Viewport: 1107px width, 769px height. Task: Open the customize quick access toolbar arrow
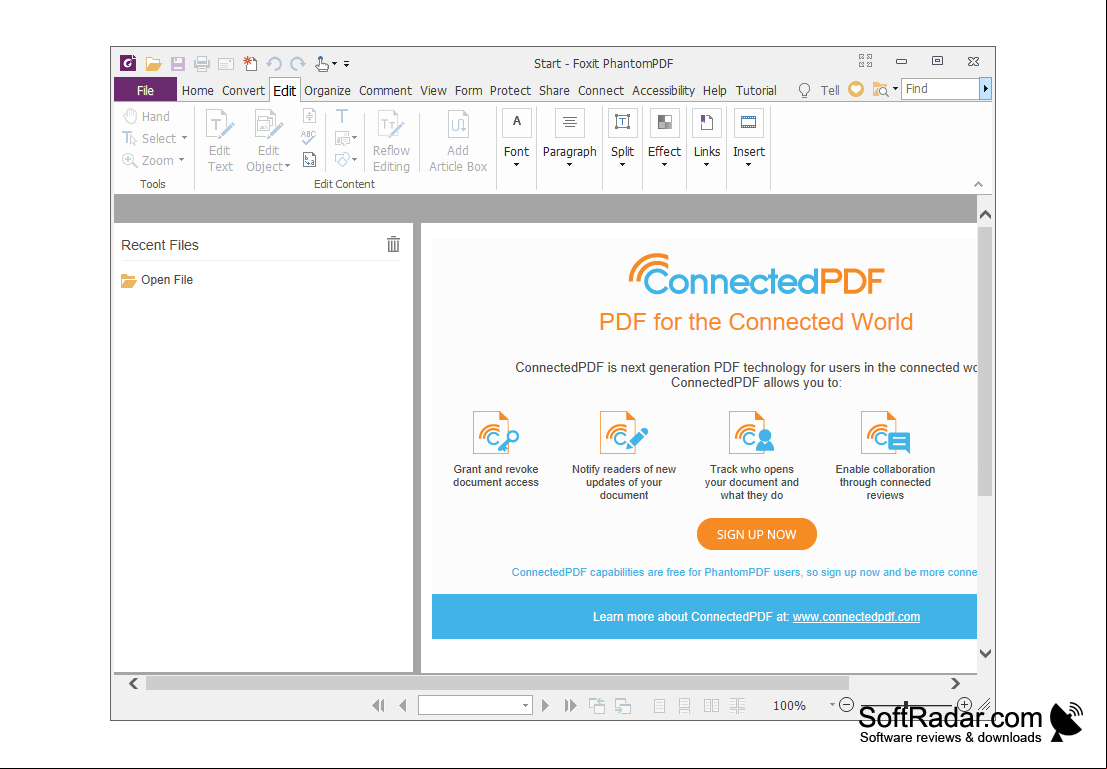coord(347,64)
